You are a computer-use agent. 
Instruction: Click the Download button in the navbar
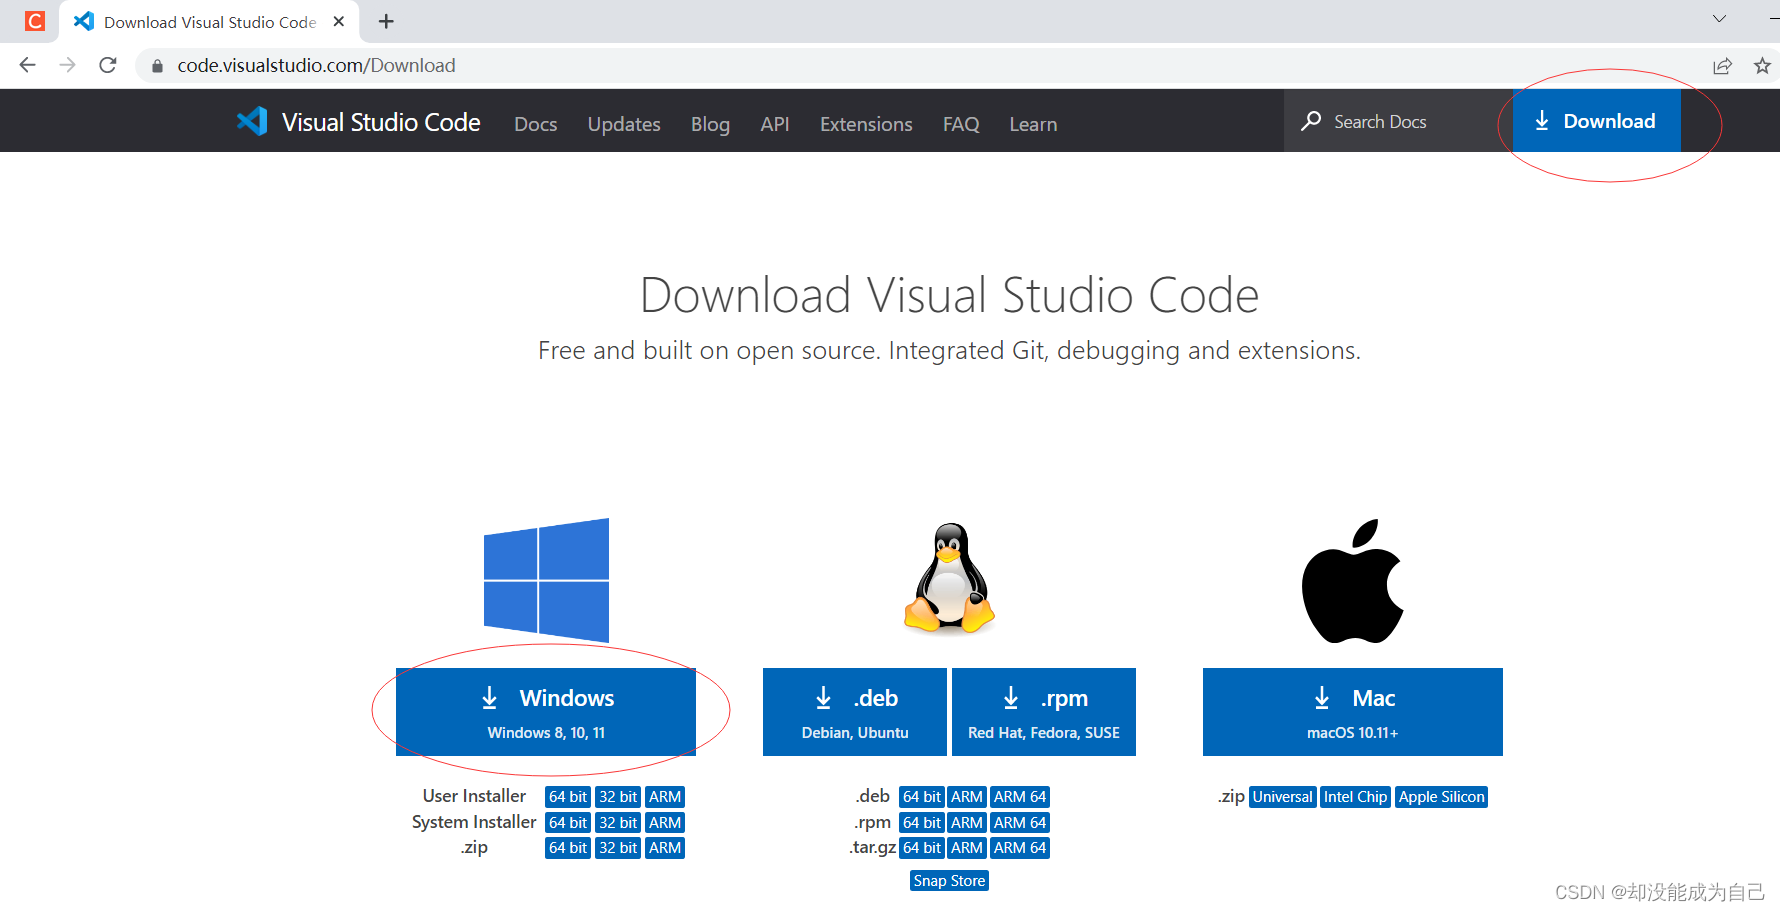pyautogui.click(x=1596, y=121)
